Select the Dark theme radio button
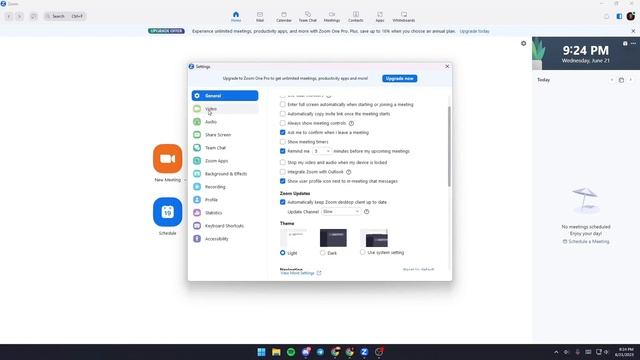Viewport: 640px width, 360px height. (322, 253)
